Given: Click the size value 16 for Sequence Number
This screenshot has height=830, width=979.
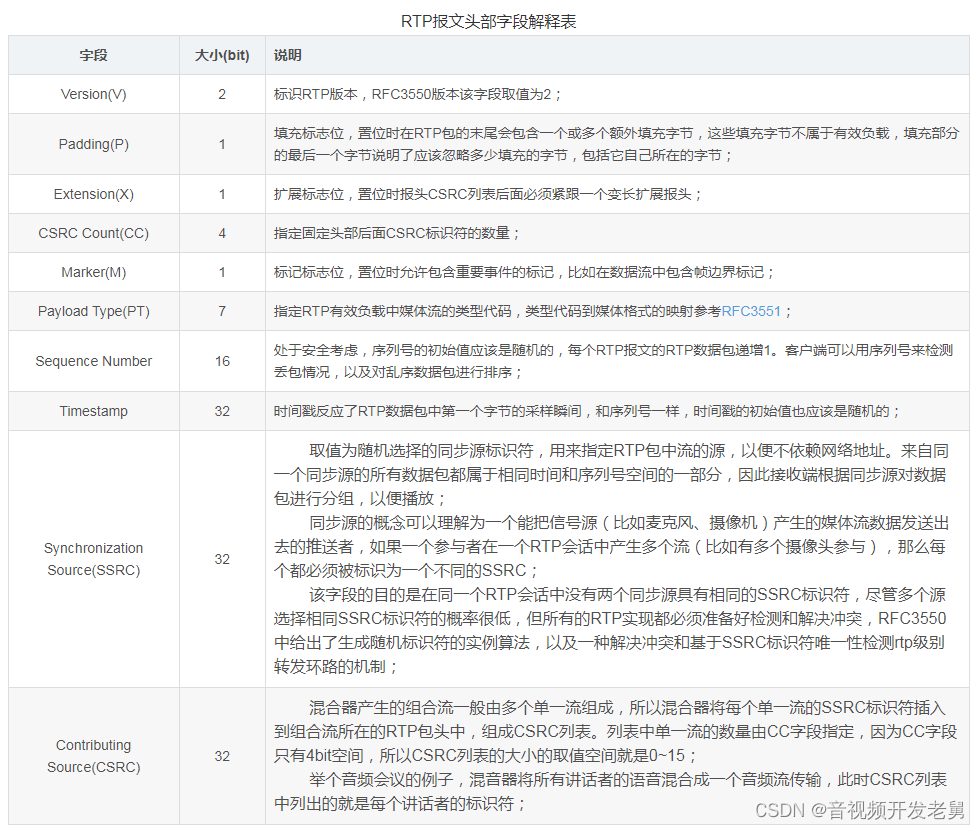Looking at the screenshot, I should point(222,361).
